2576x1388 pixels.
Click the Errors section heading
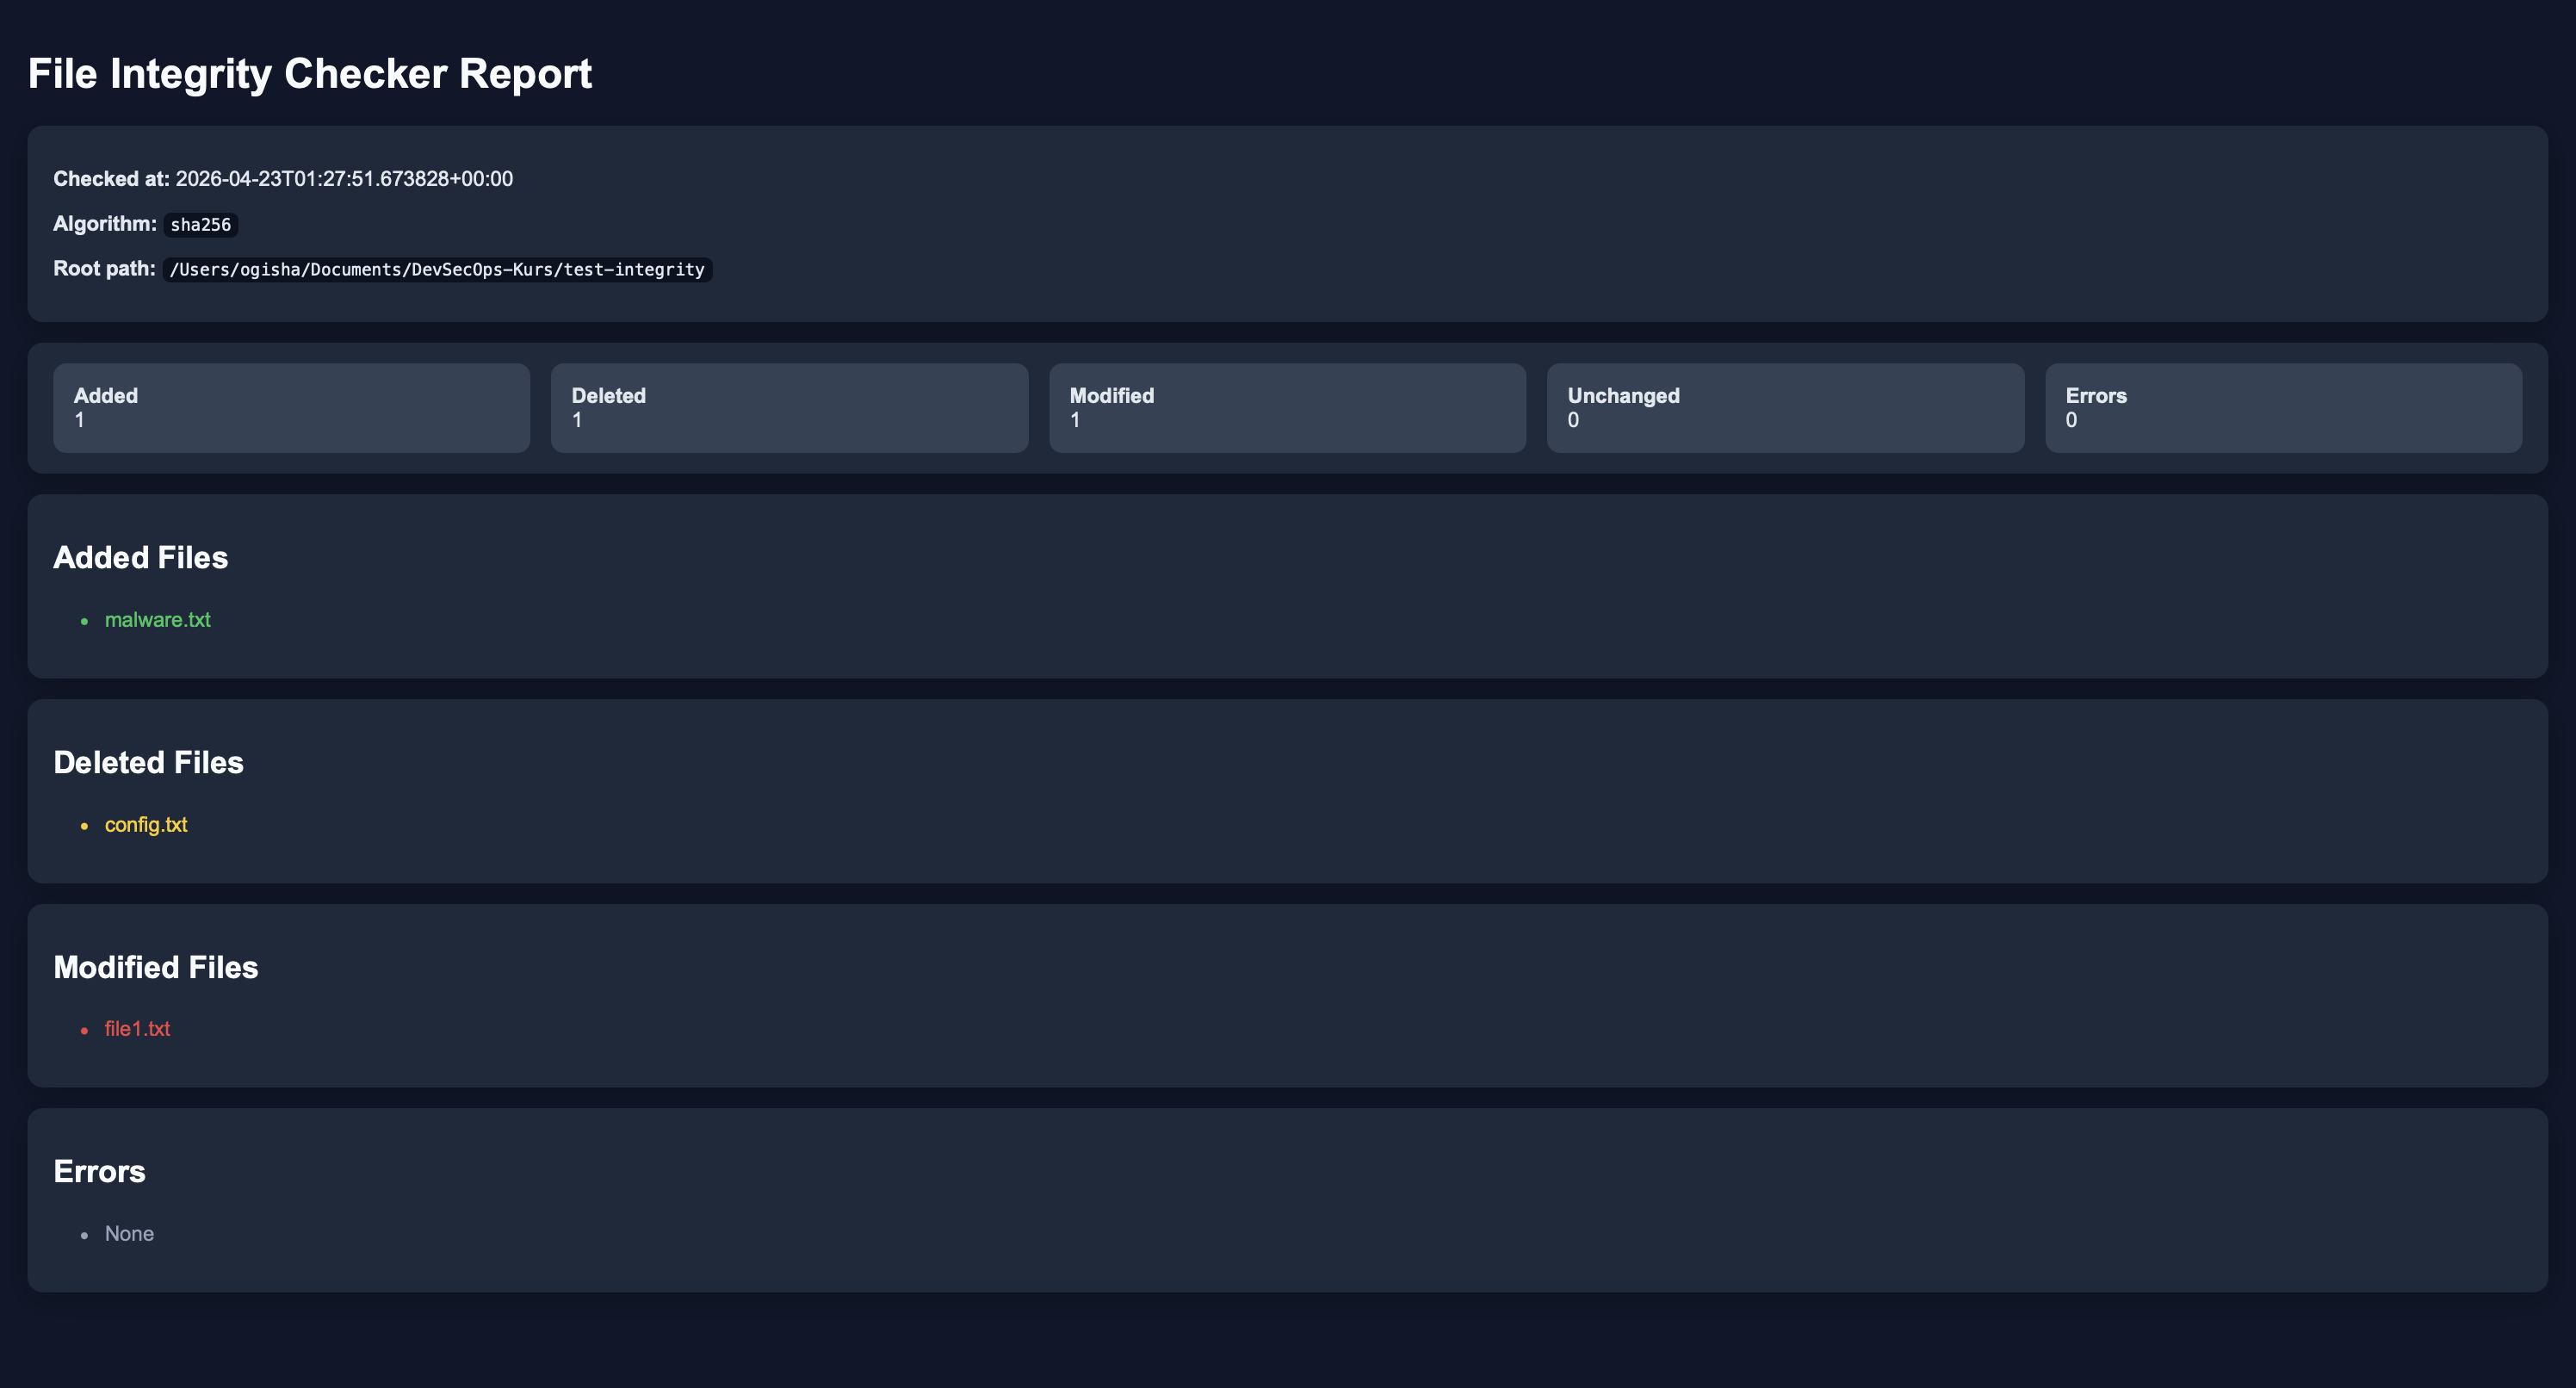click(100, 1172)
